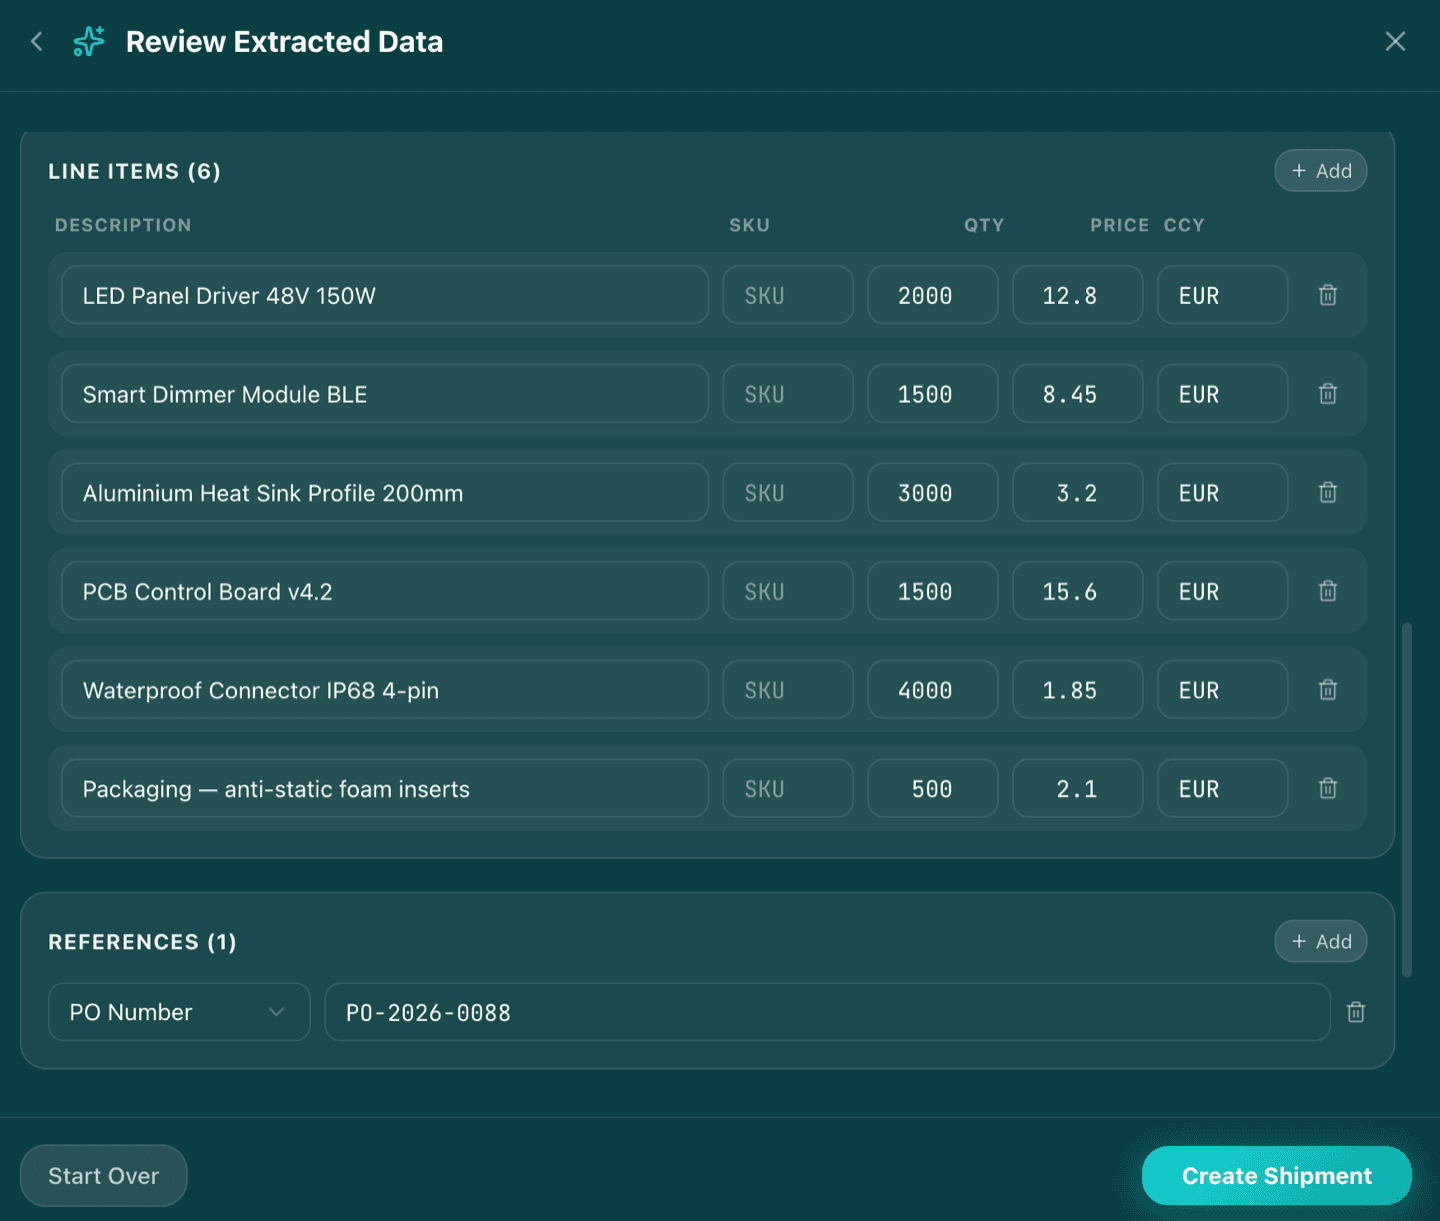
Task: Change the price of PCB Control Board
Action: tap(1077, 591)
